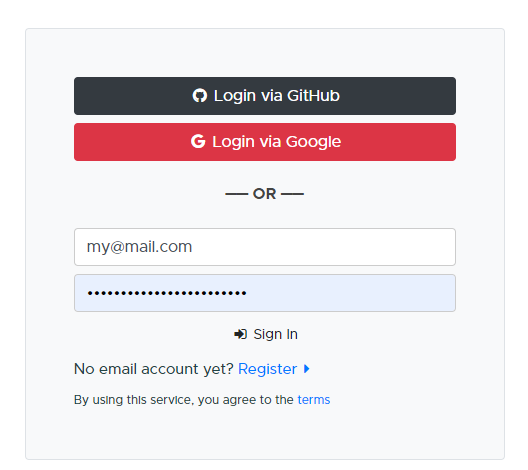Open the Register link
This screenshot has height=470, width=528.
pos(267,369)
